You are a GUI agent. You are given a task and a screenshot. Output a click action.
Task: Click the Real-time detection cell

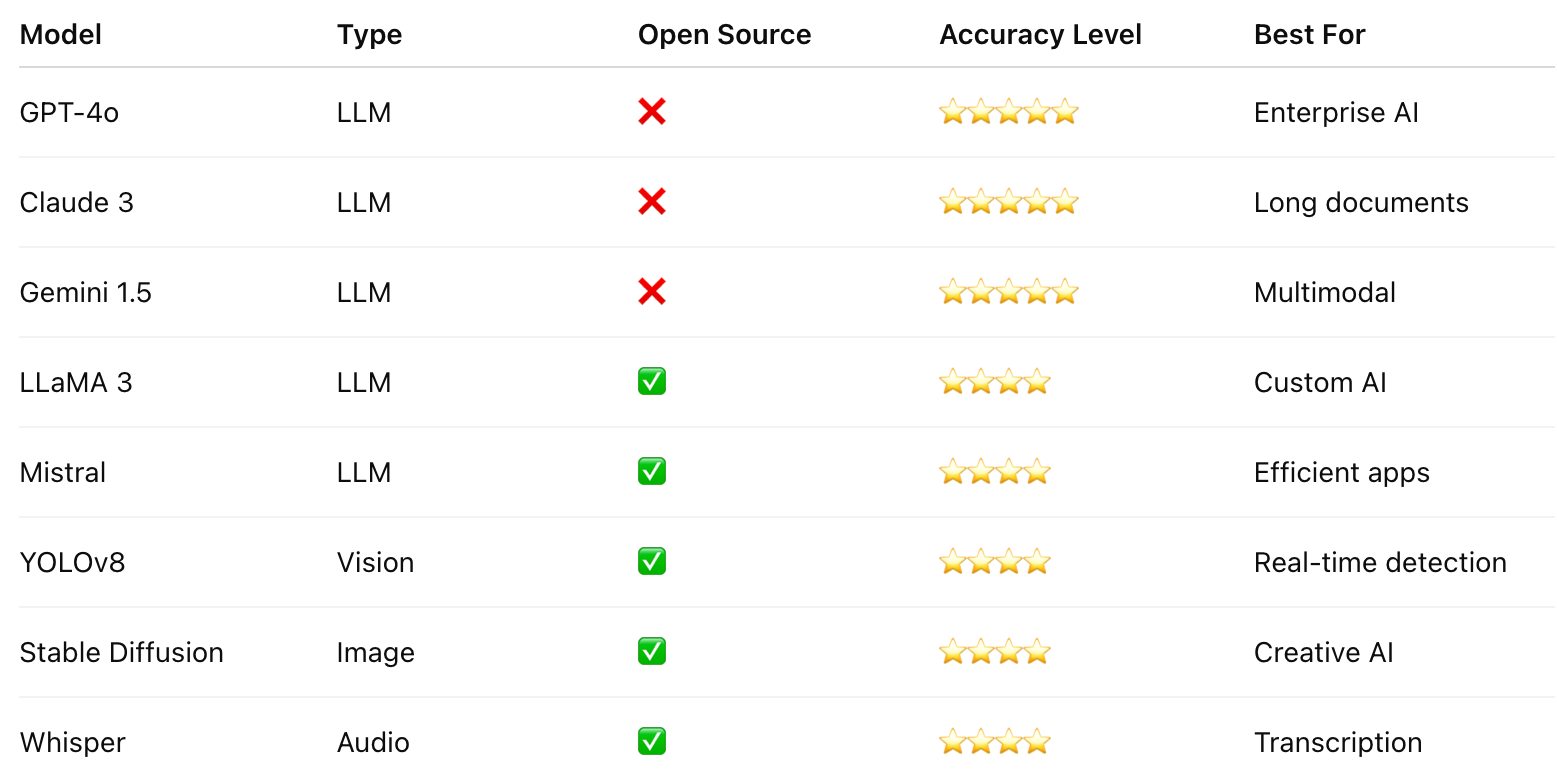tap(1381, 563)
